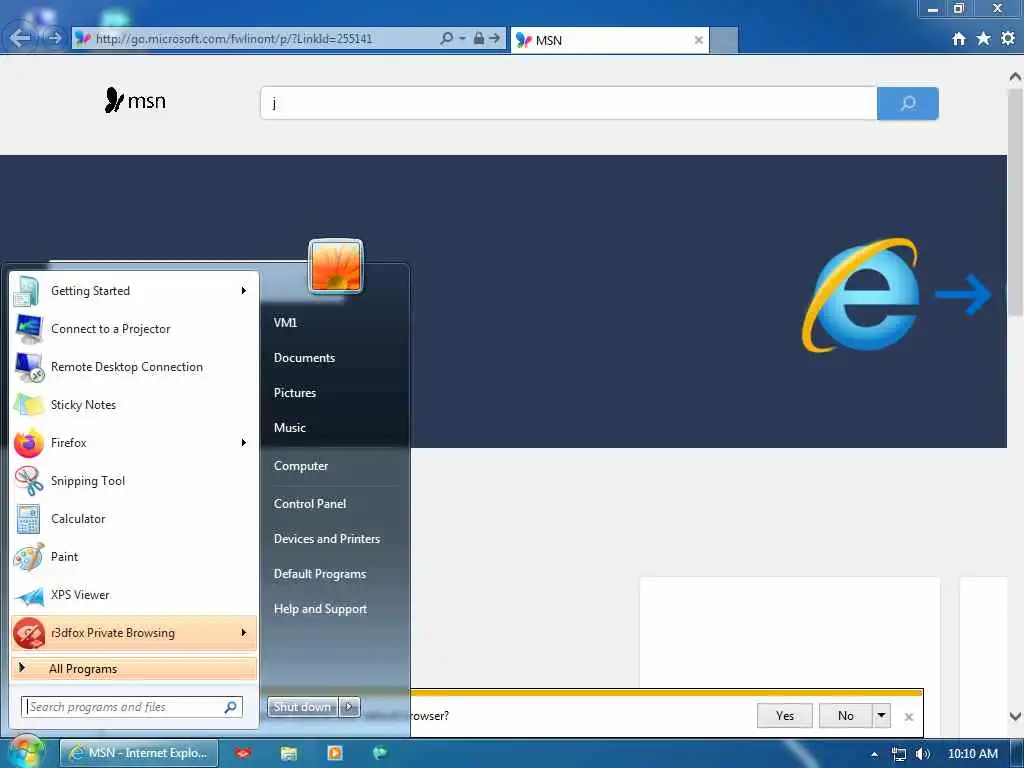Click the volume speaker tray icon
Image resolution: width=1024 pixels, height=768 pixels.
923,754
